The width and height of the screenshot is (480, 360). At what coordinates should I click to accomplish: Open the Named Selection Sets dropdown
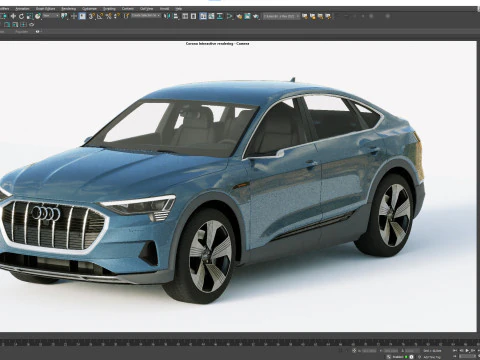[146, 16]
